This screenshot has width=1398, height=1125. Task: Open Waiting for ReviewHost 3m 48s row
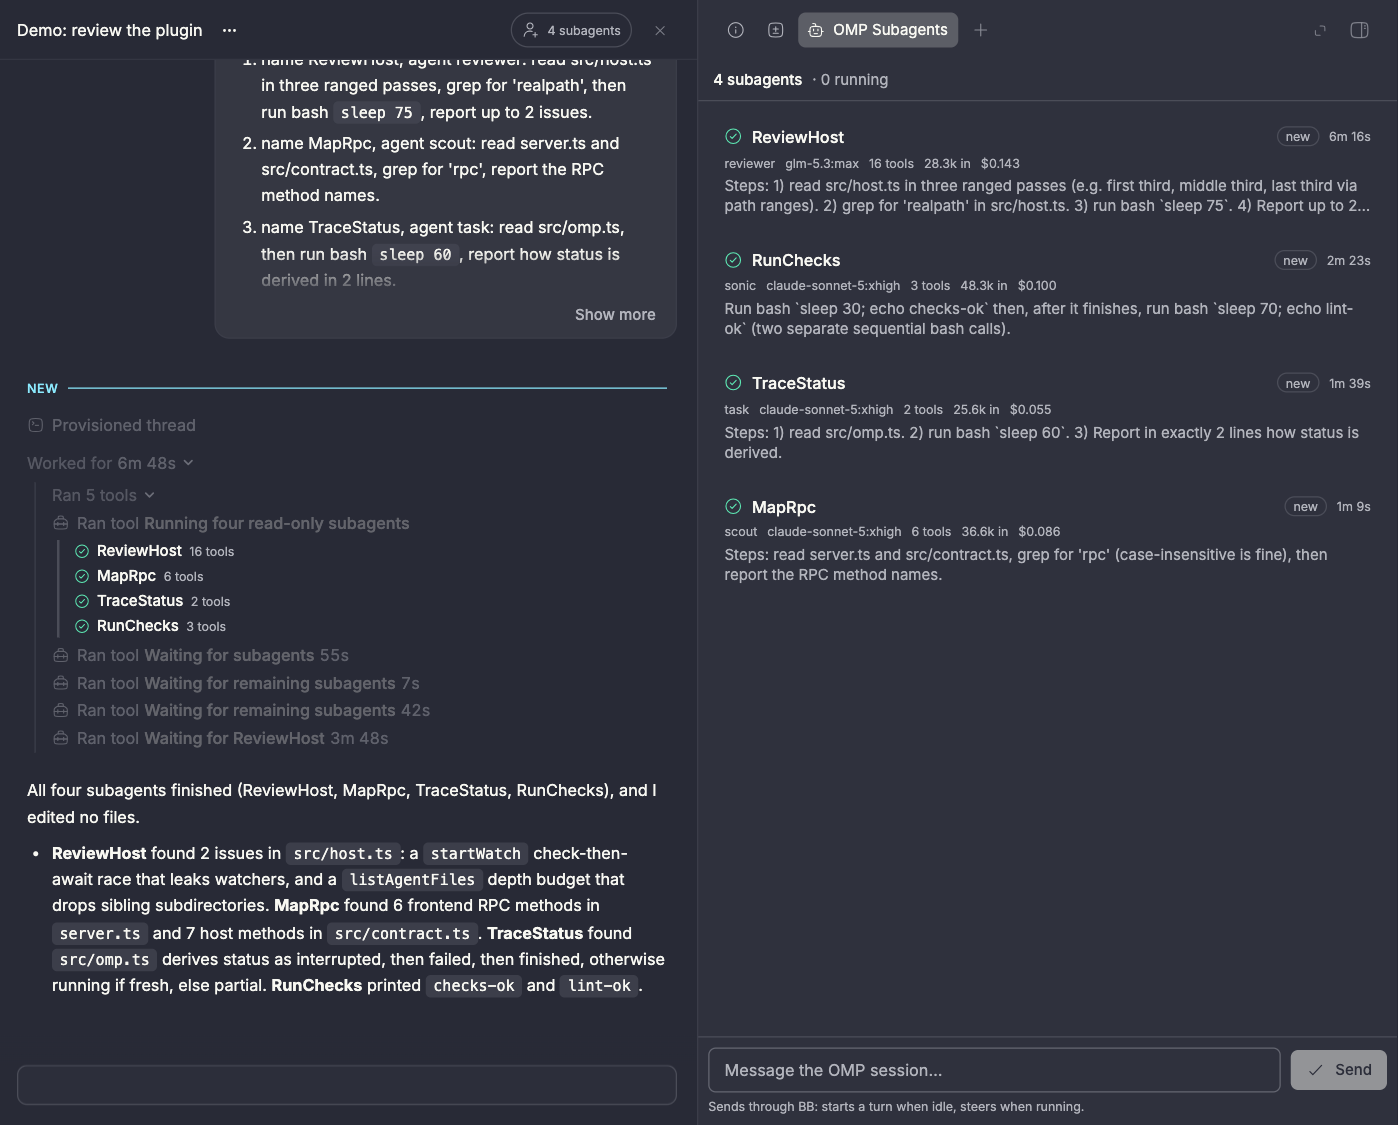pos(221,738)
